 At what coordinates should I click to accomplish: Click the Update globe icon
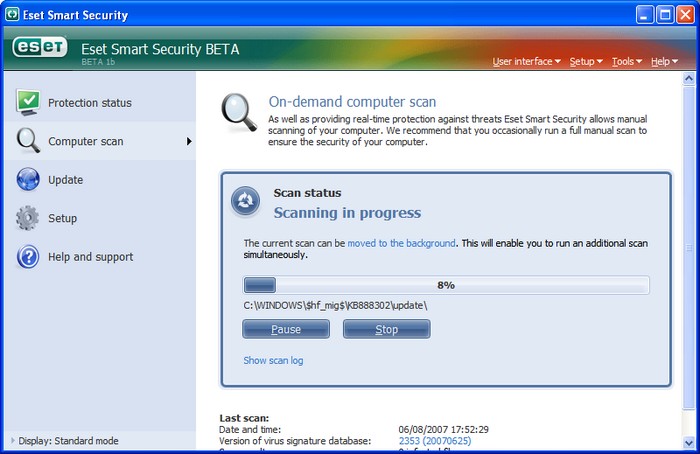(28, 179)
